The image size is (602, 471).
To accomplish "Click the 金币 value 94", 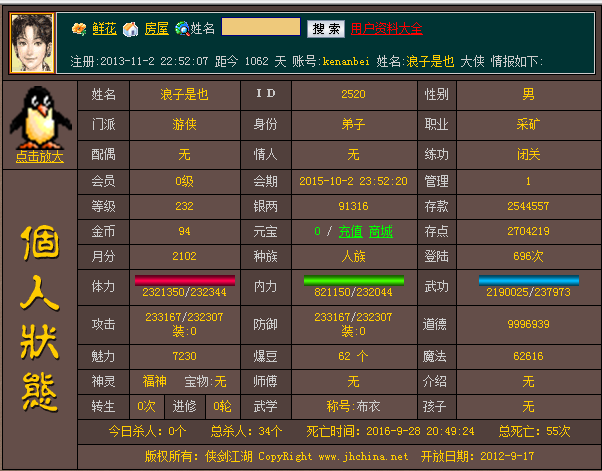I will pyautogui.click(x=184, y=231).
